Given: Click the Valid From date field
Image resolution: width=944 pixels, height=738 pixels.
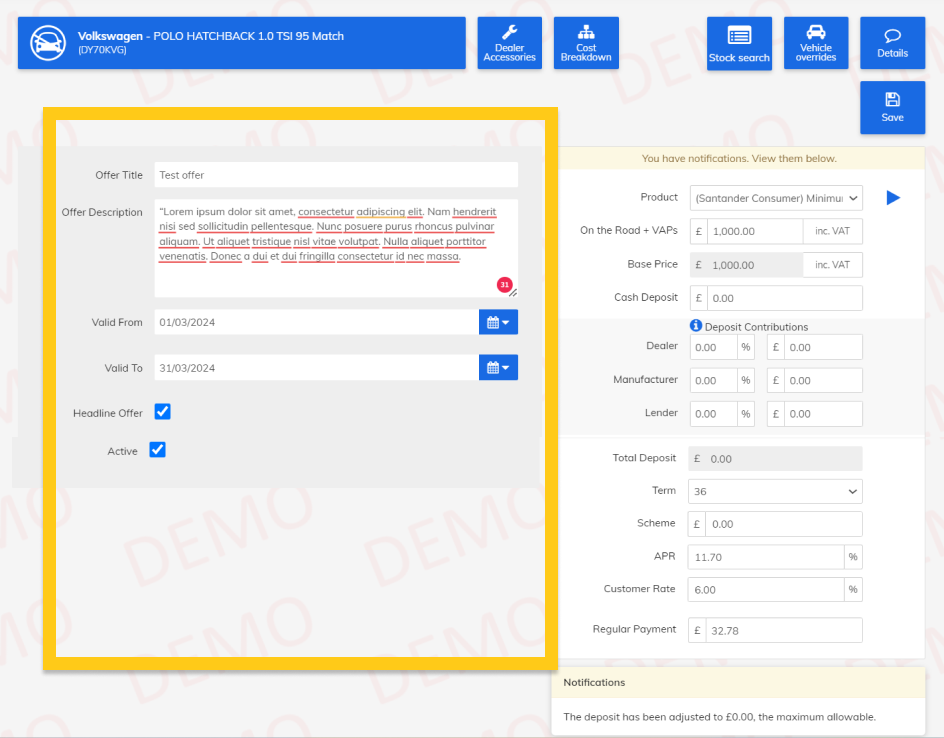Looking at the screenshot, I should tap(317, 322).
